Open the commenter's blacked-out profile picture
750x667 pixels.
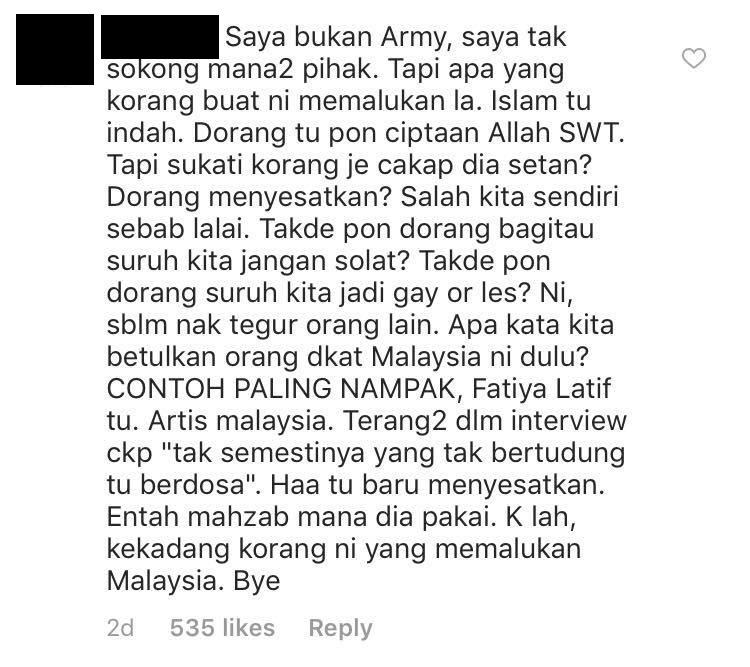(x=55, y=49)
